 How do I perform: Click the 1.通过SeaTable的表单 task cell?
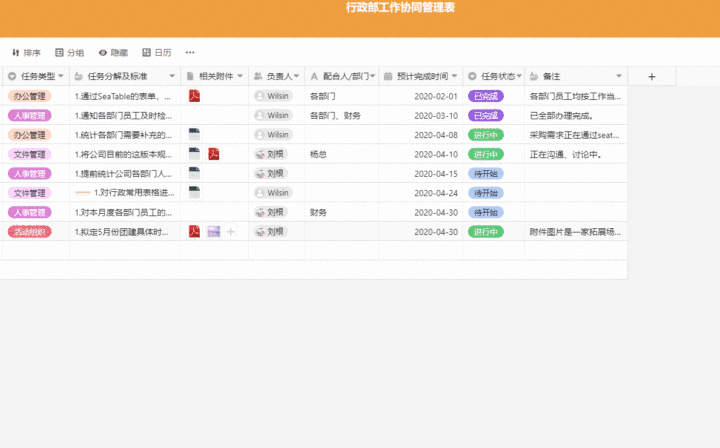point(125,96)
